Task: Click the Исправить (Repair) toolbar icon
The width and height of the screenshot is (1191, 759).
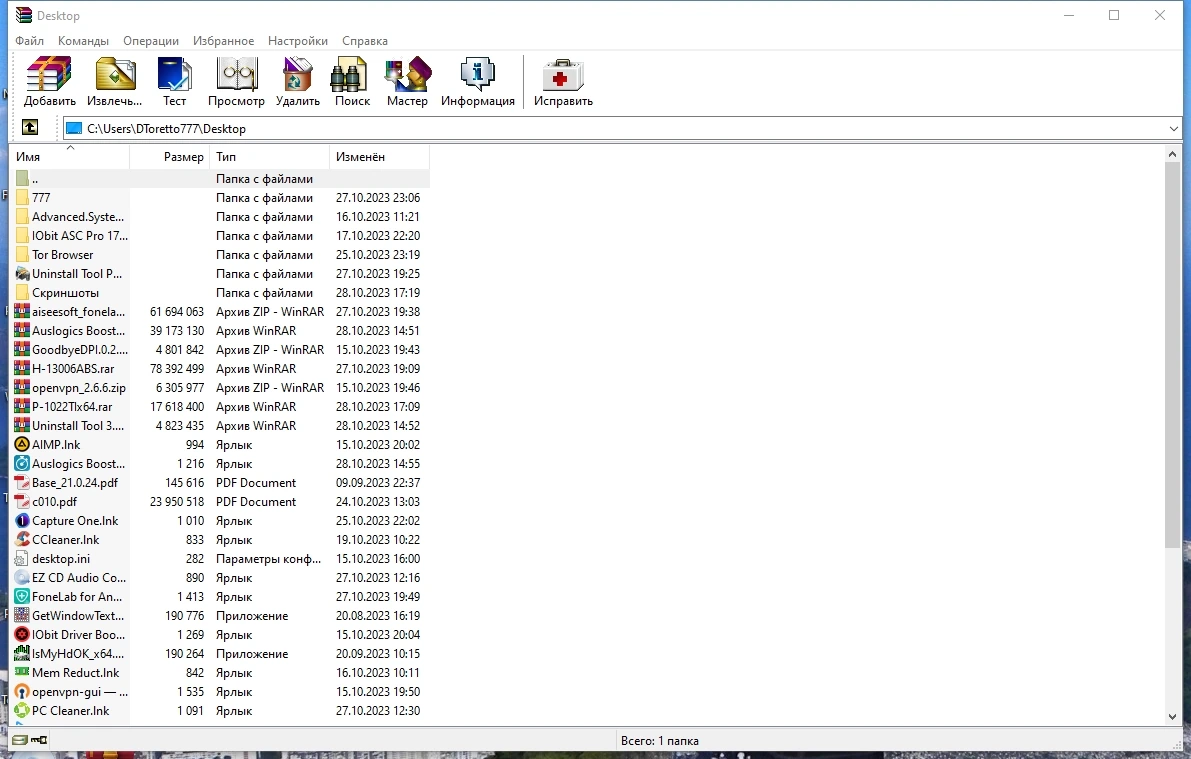Action: [x=563, y=74]
